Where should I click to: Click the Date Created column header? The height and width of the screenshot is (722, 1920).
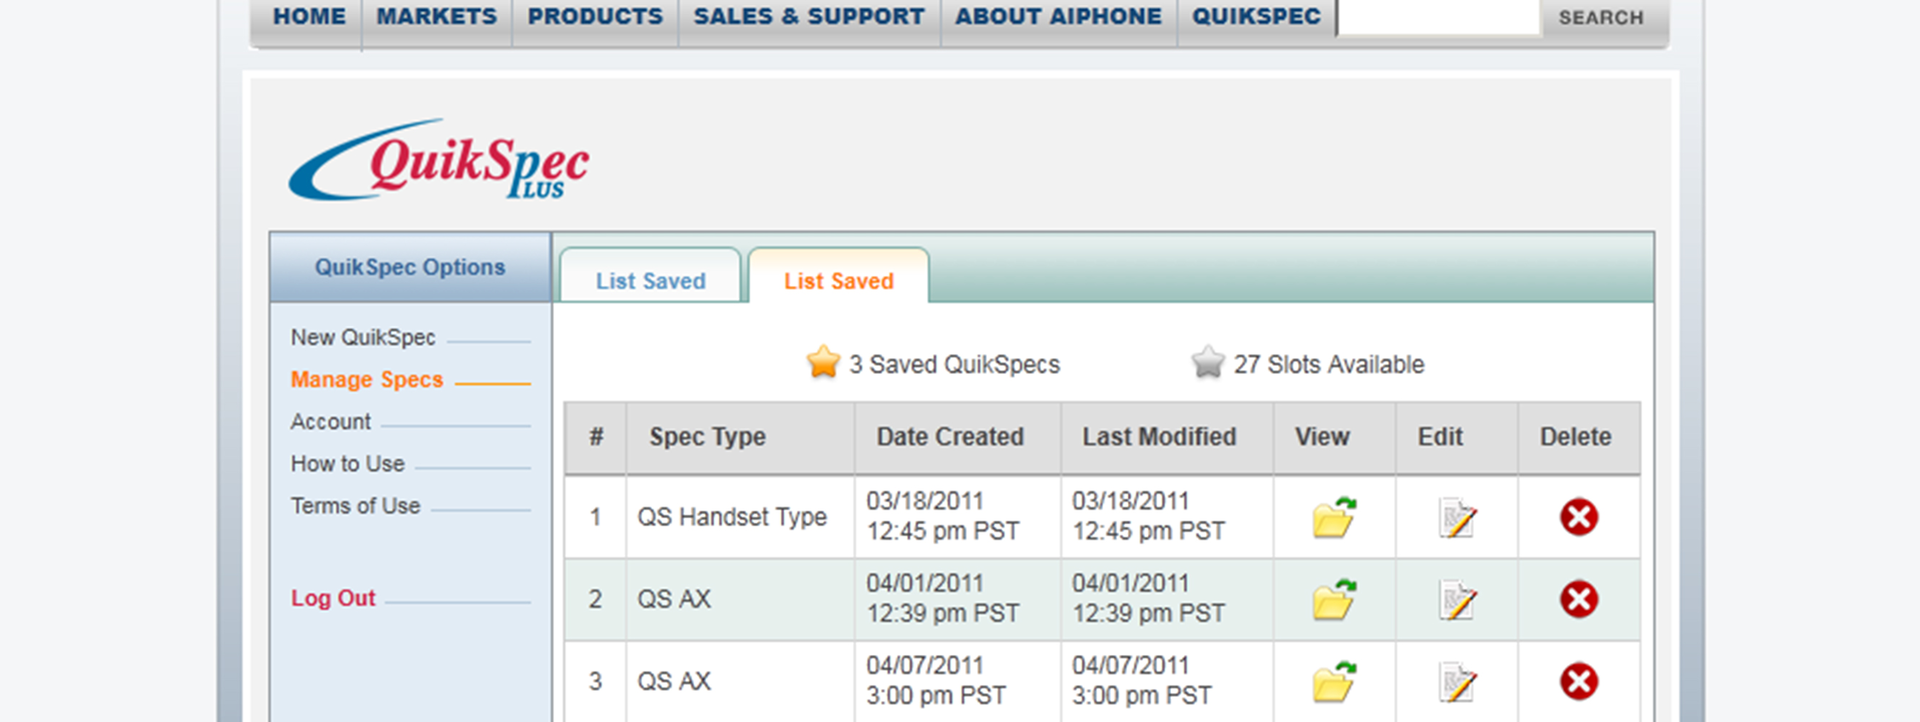coord(957,438)
